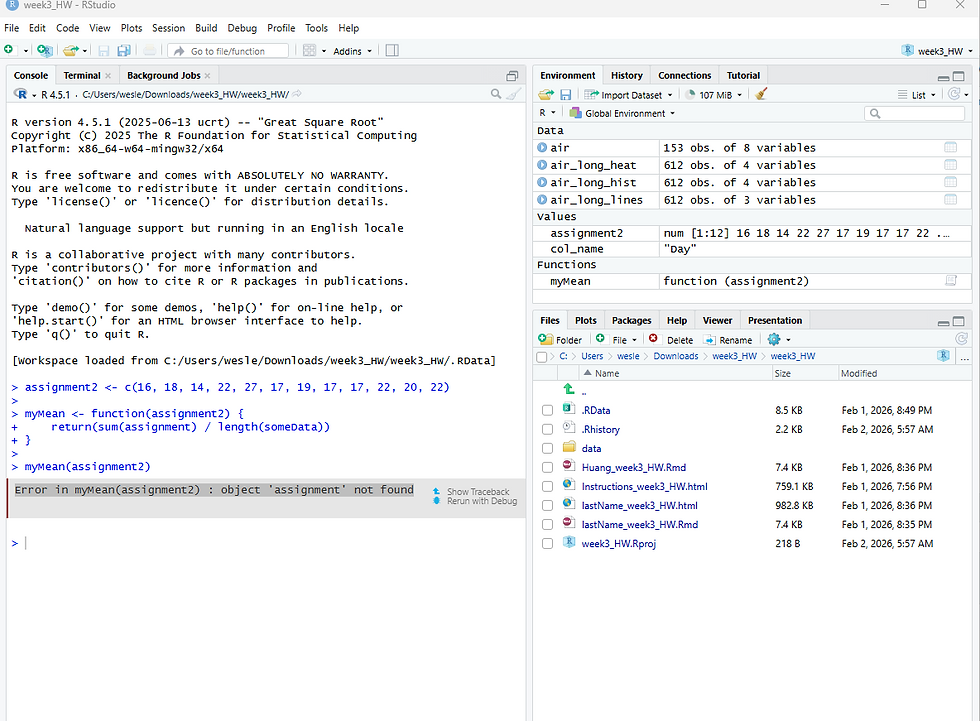
Task: Click the Create a Project icon
Action: pyautogui.click(x=44, y=51)
